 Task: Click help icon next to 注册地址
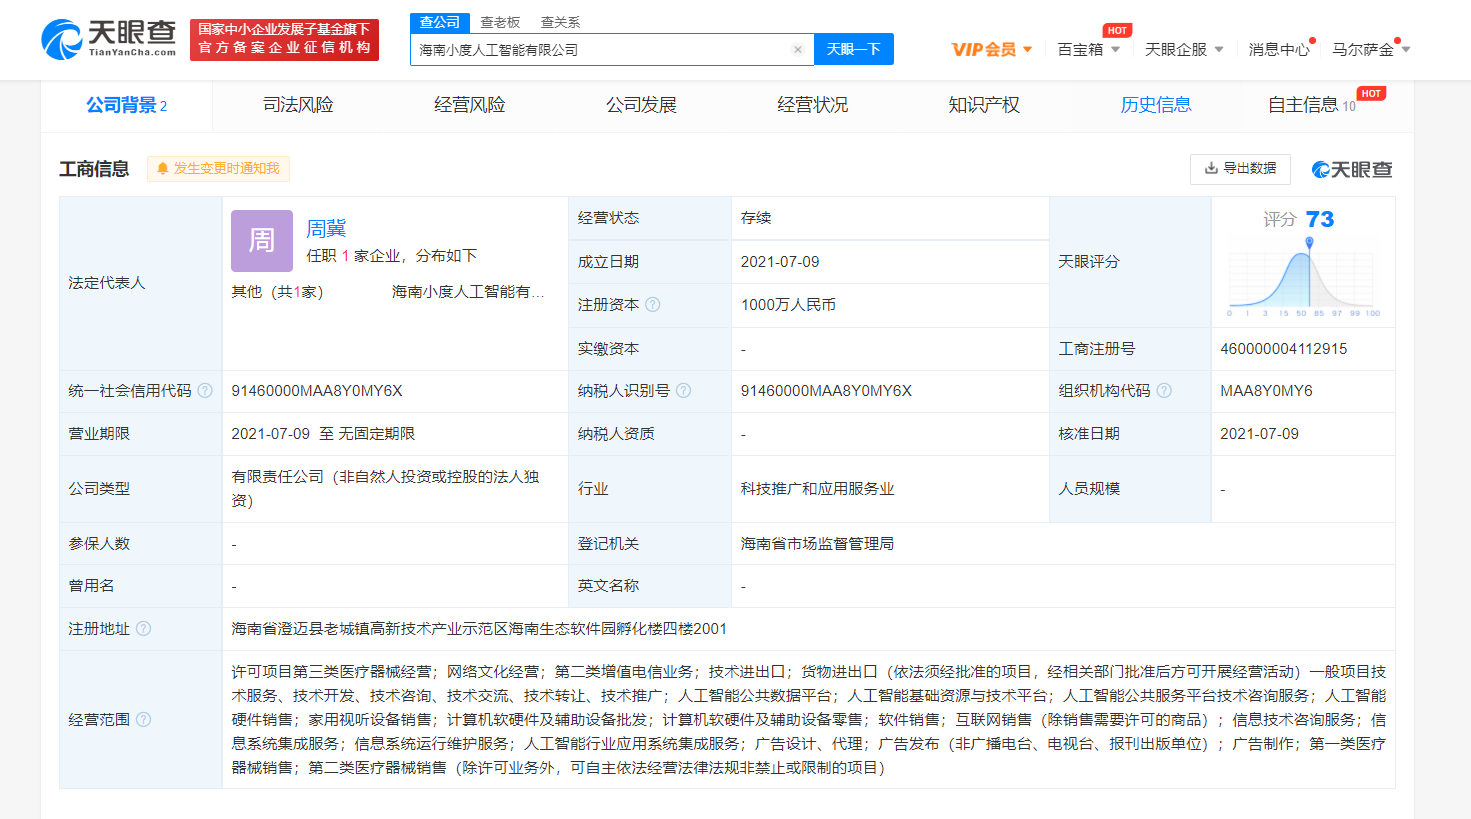coord(144,629)
